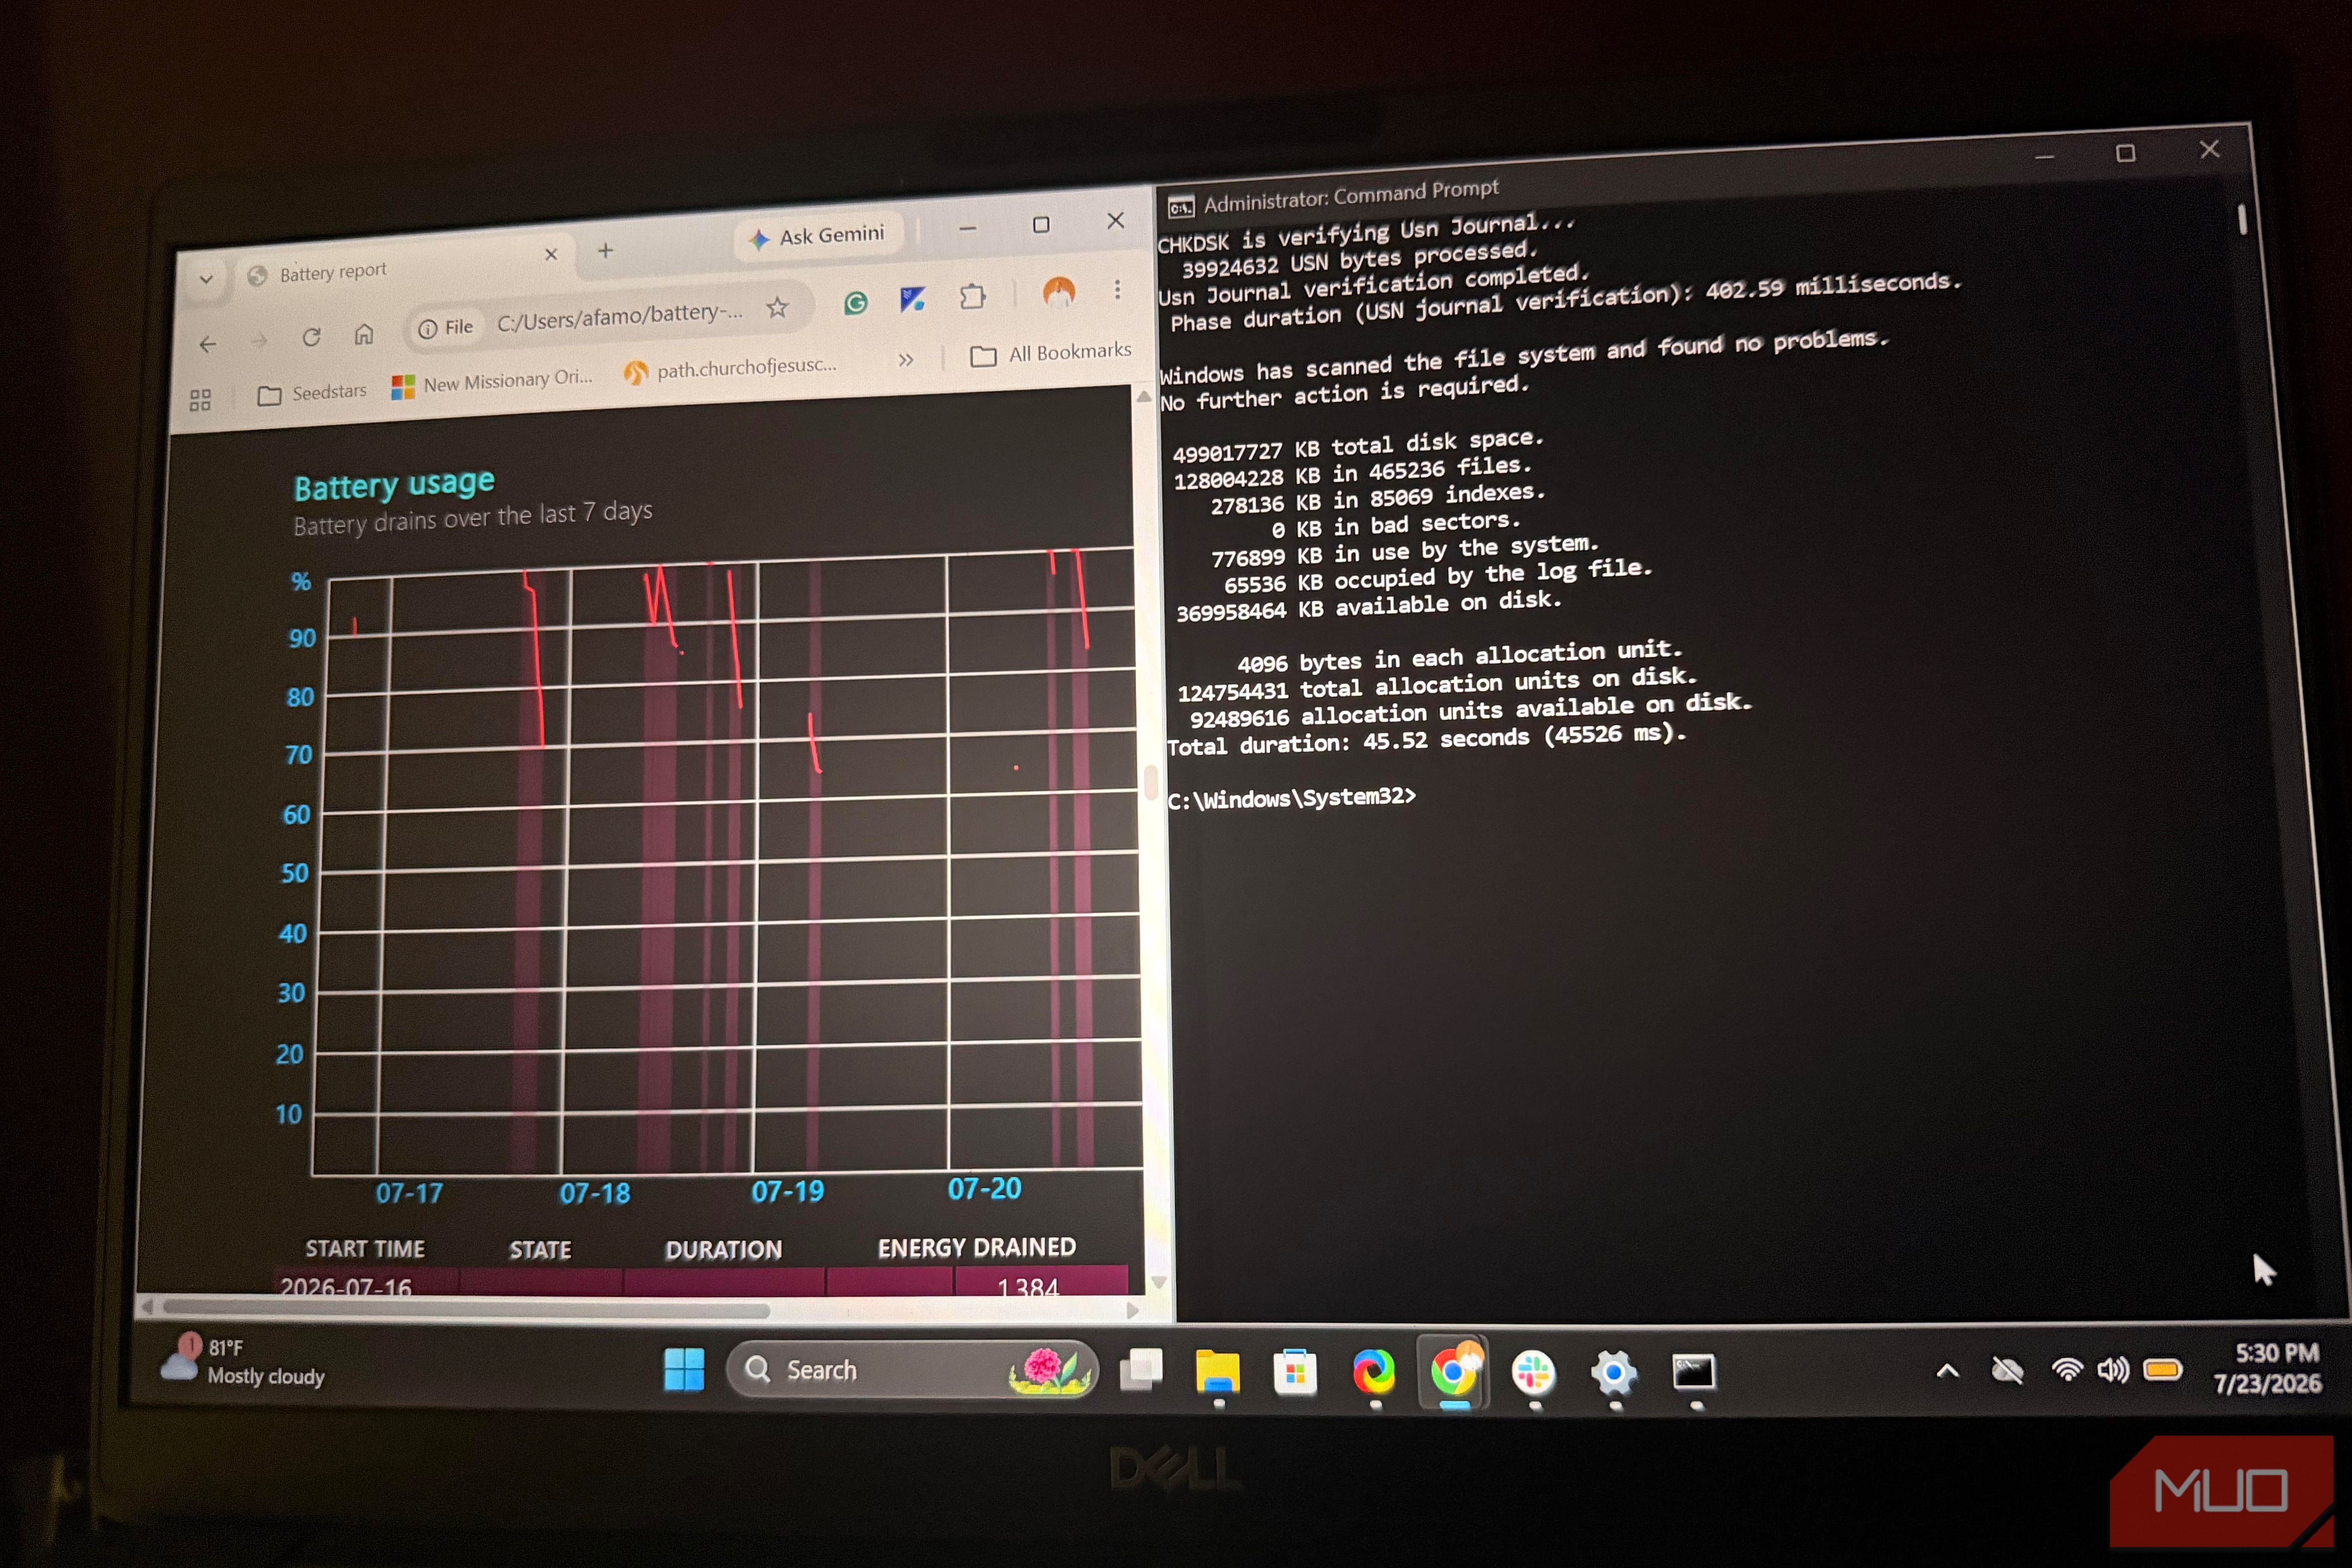The height and width of the screenshot is (1568, 2352).
Task: Open Chrome three-dot menu
Action: (x=1118, y=289)
